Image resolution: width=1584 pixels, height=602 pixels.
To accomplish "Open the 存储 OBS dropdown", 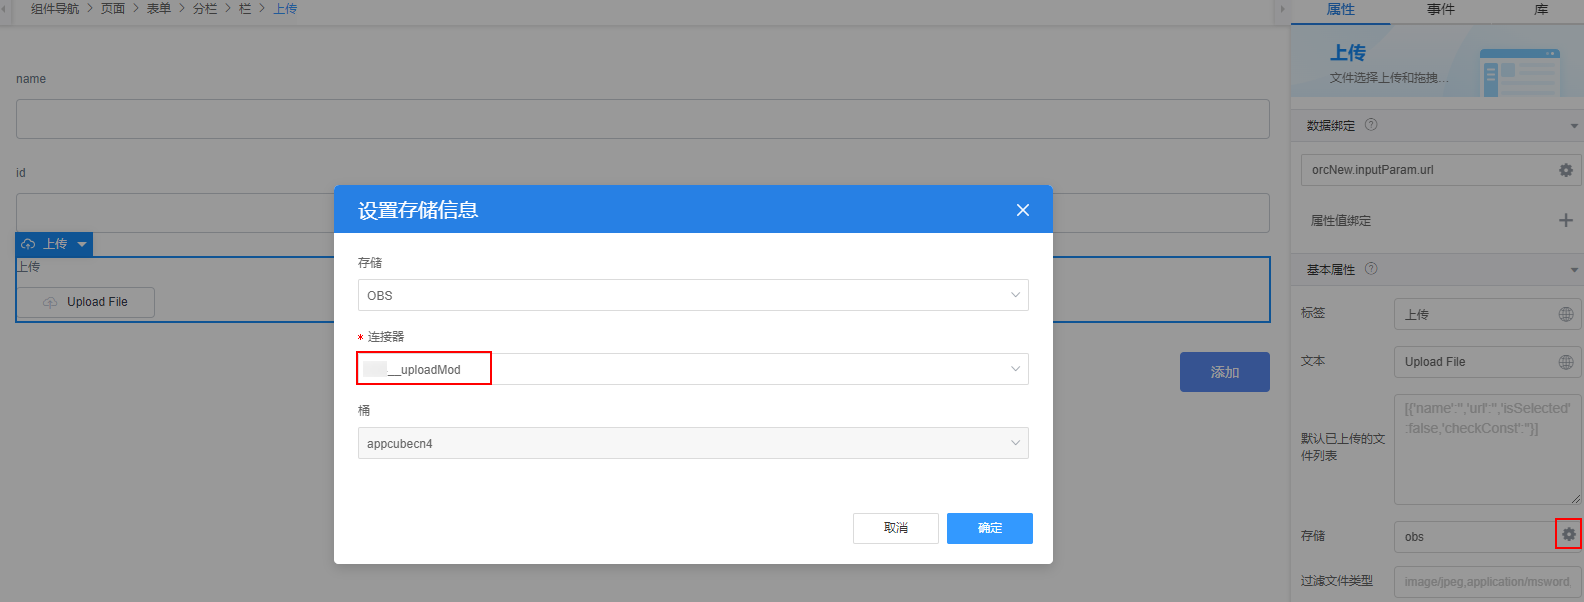I will [693, 295].
